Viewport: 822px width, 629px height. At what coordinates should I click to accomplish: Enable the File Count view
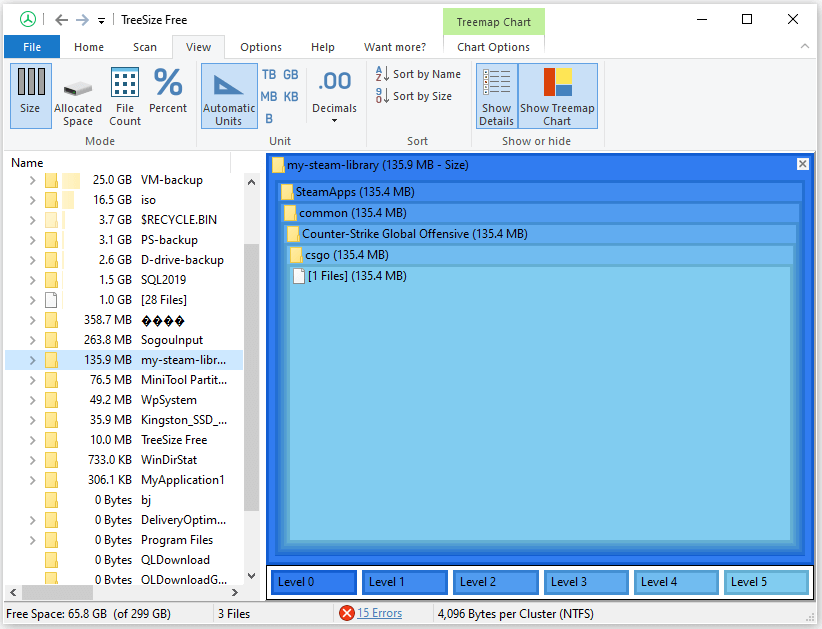point(124,96)
